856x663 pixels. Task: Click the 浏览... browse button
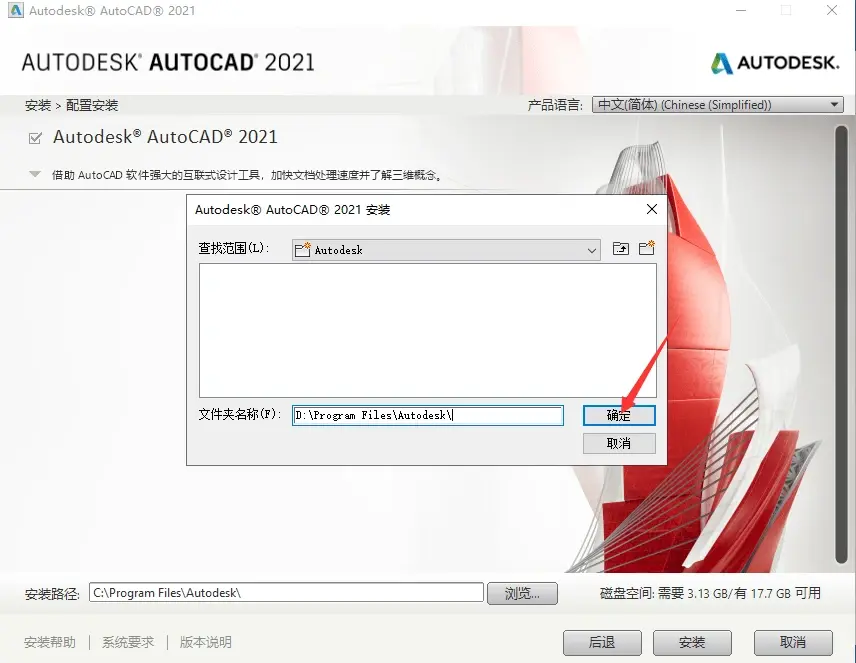tap(522, 593)
